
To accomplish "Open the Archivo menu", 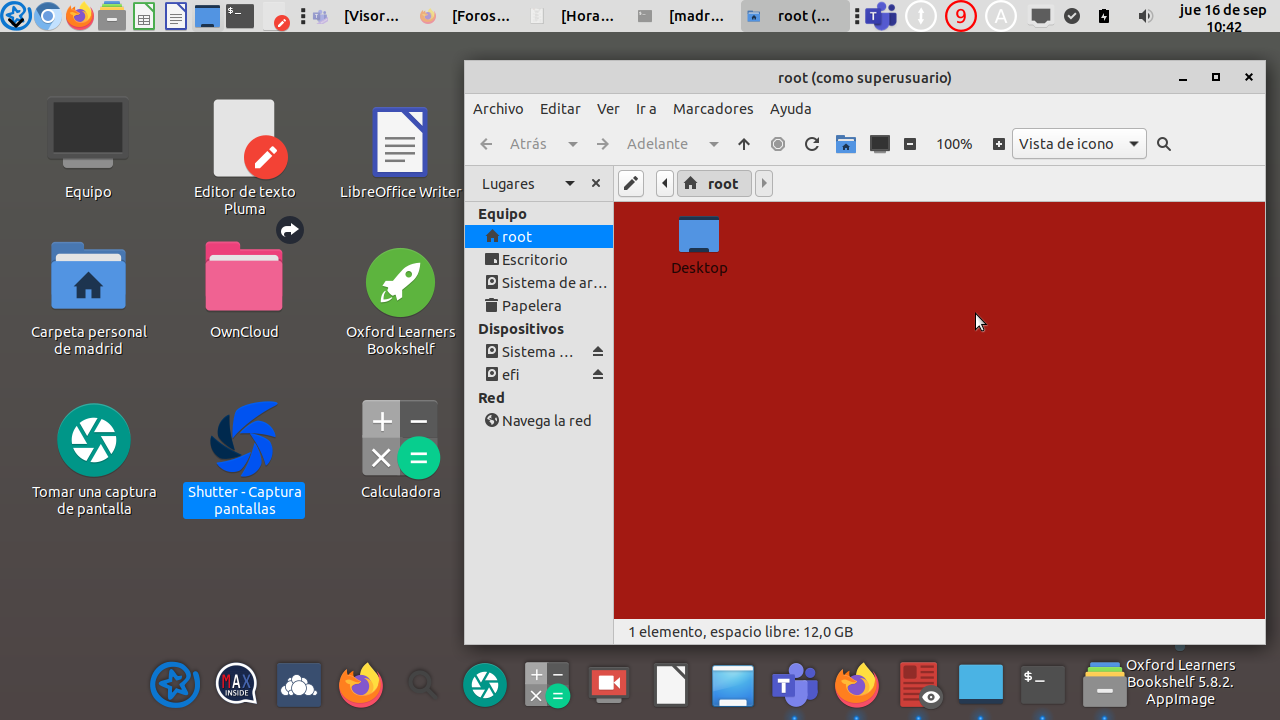I will pyautogui.click(x=498, y=109).
